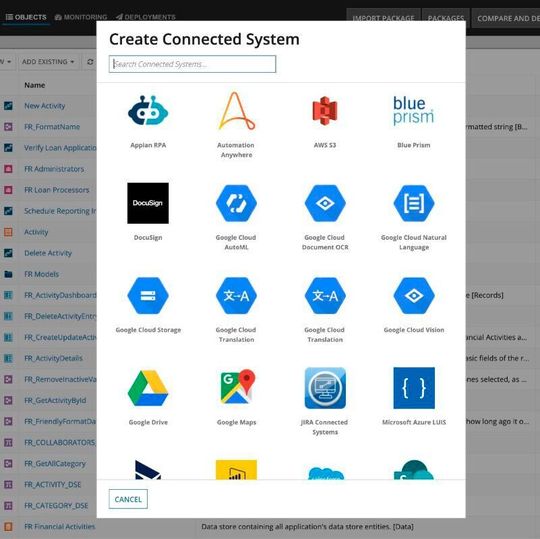
Task: Select Google Cloud AutoML icon
Action: coord(236,203)
